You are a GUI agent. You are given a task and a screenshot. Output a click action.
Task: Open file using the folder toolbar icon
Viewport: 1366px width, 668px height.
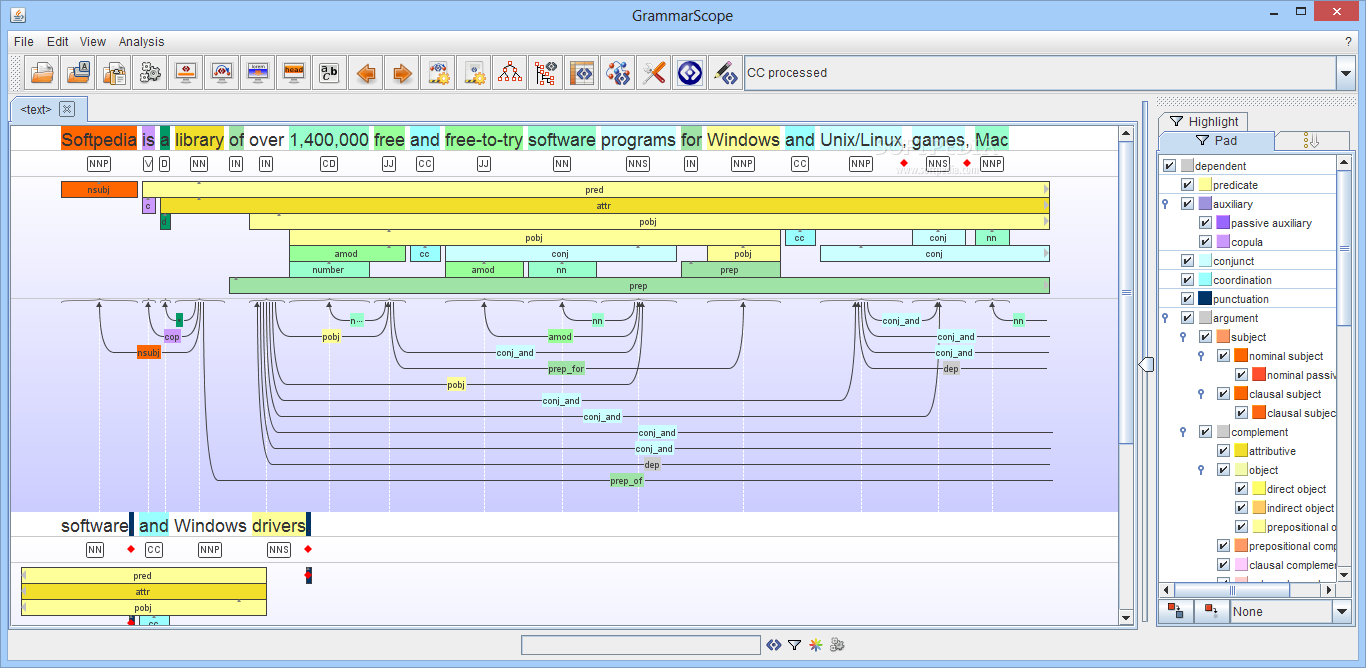(42, 73)
